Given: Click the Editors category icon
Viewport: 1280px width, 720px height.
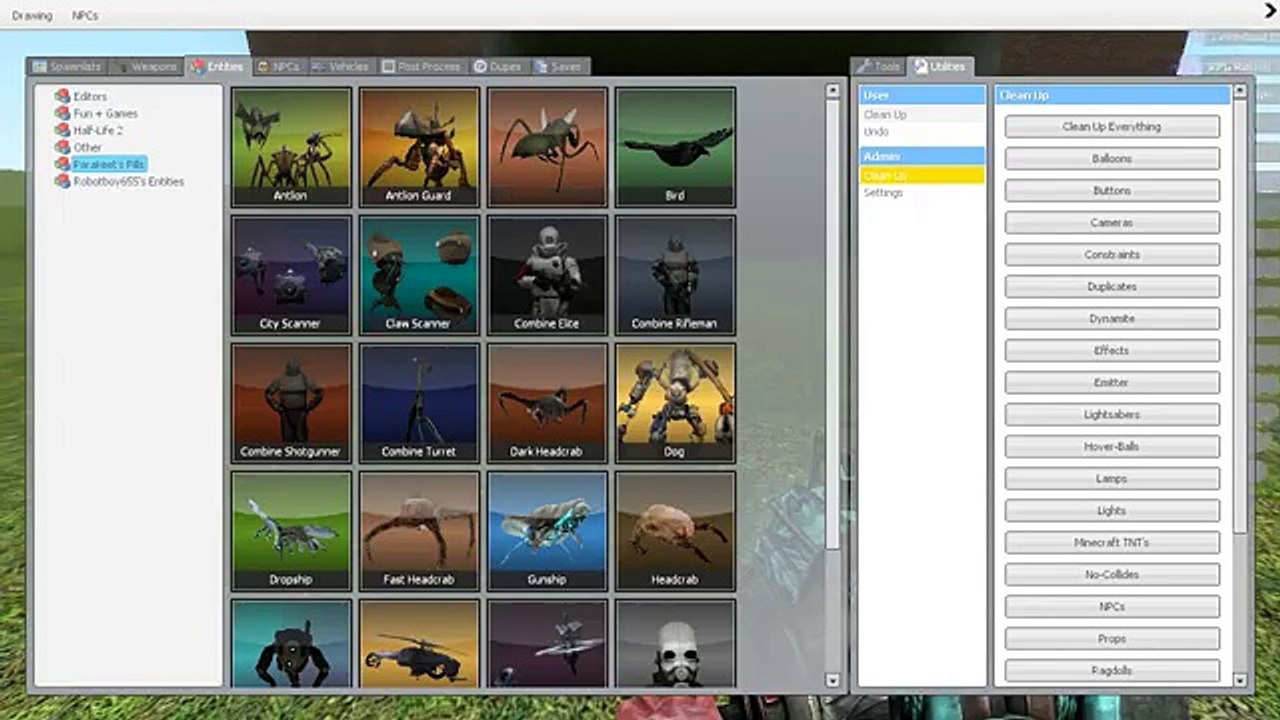Looking at the screenshot, I should pyautogui.click(x=62, y=96).
